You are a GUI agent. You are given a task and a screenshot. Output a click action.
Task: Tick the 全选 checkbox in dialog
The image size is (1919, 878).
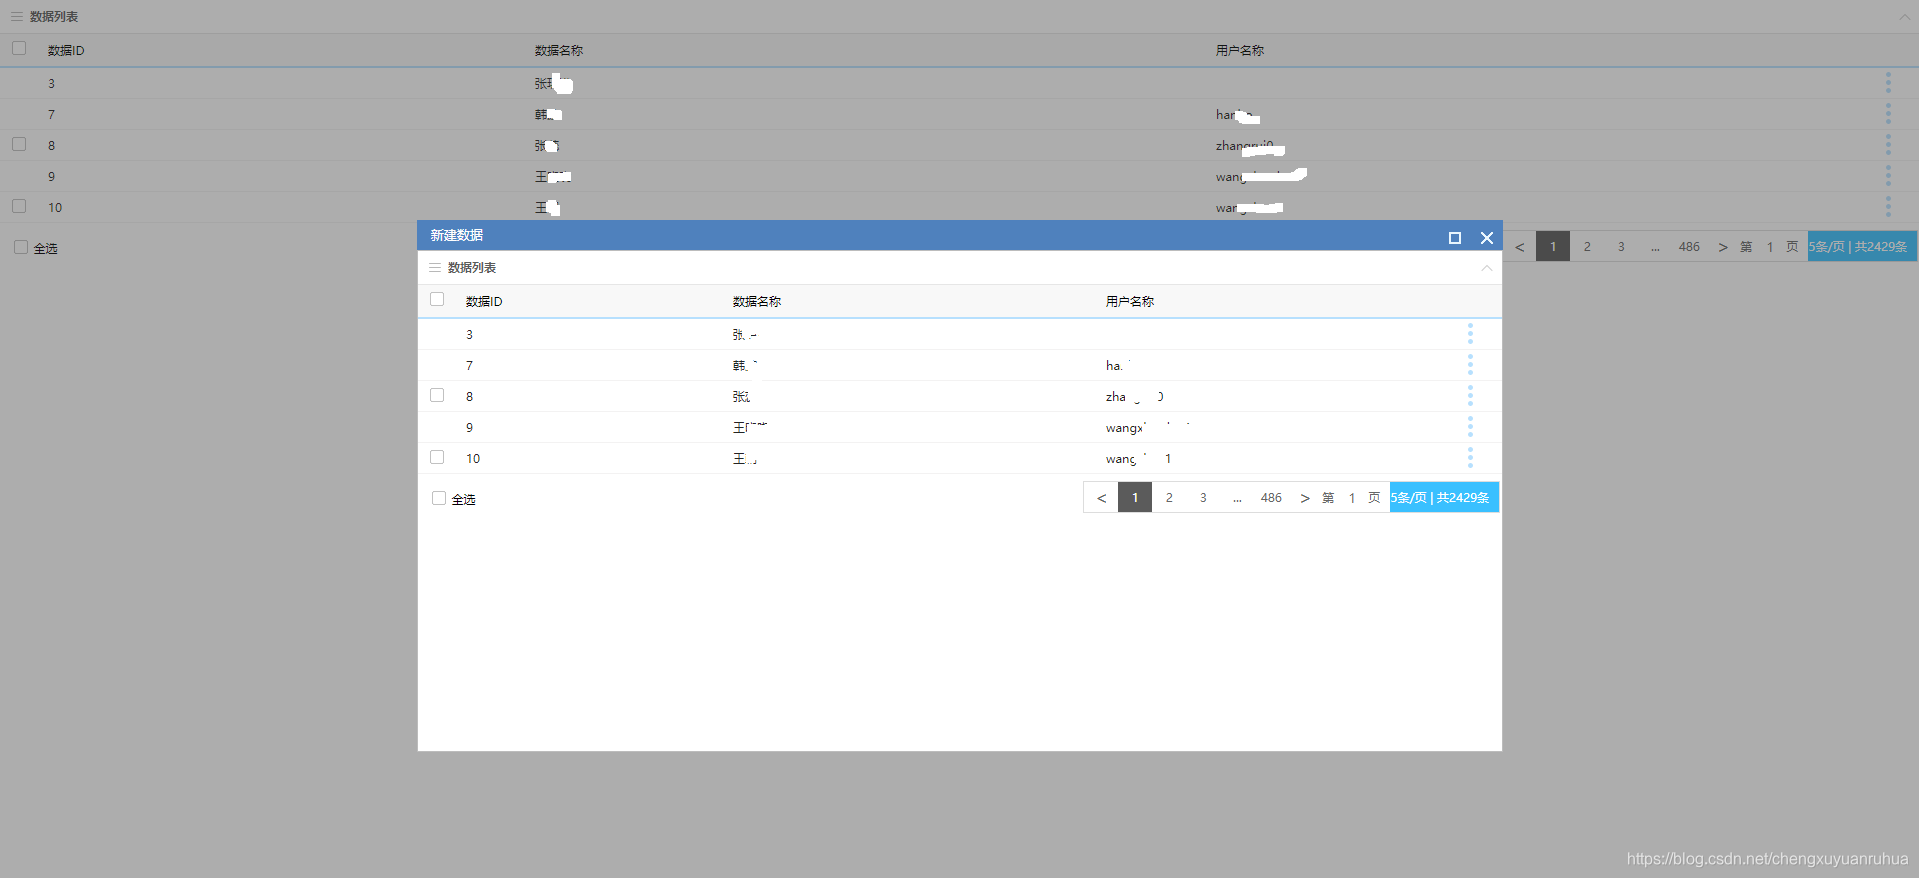439,498
